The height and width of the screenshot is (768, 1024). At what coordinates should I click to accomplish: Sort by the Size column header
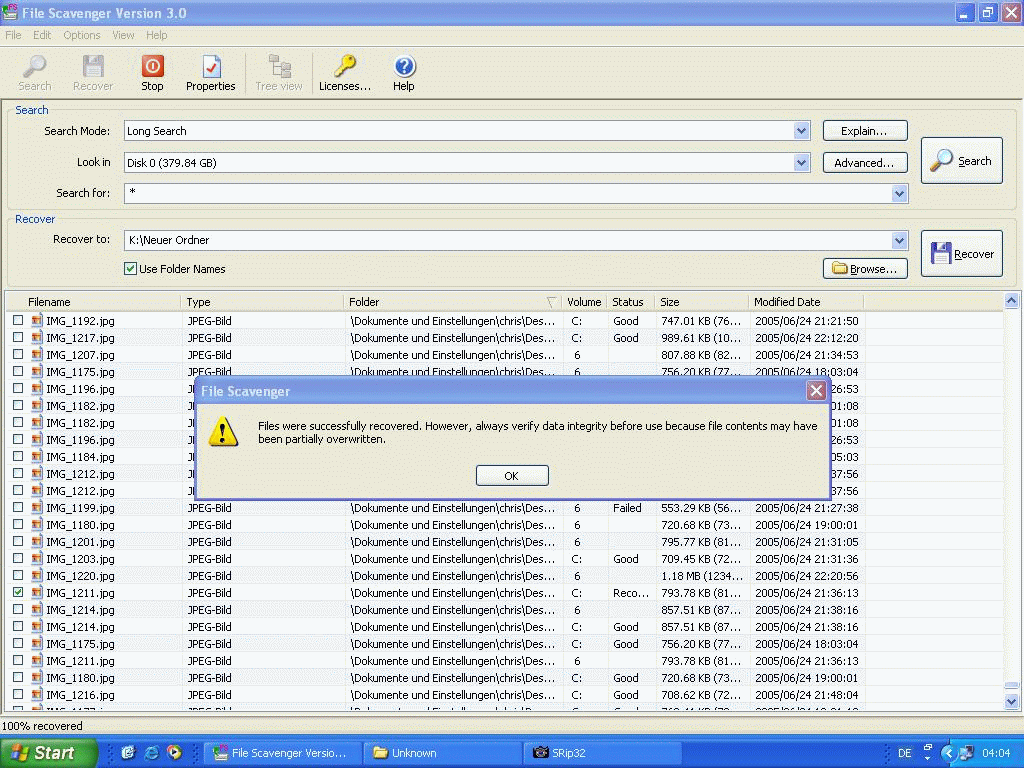(x=702, y=302)
